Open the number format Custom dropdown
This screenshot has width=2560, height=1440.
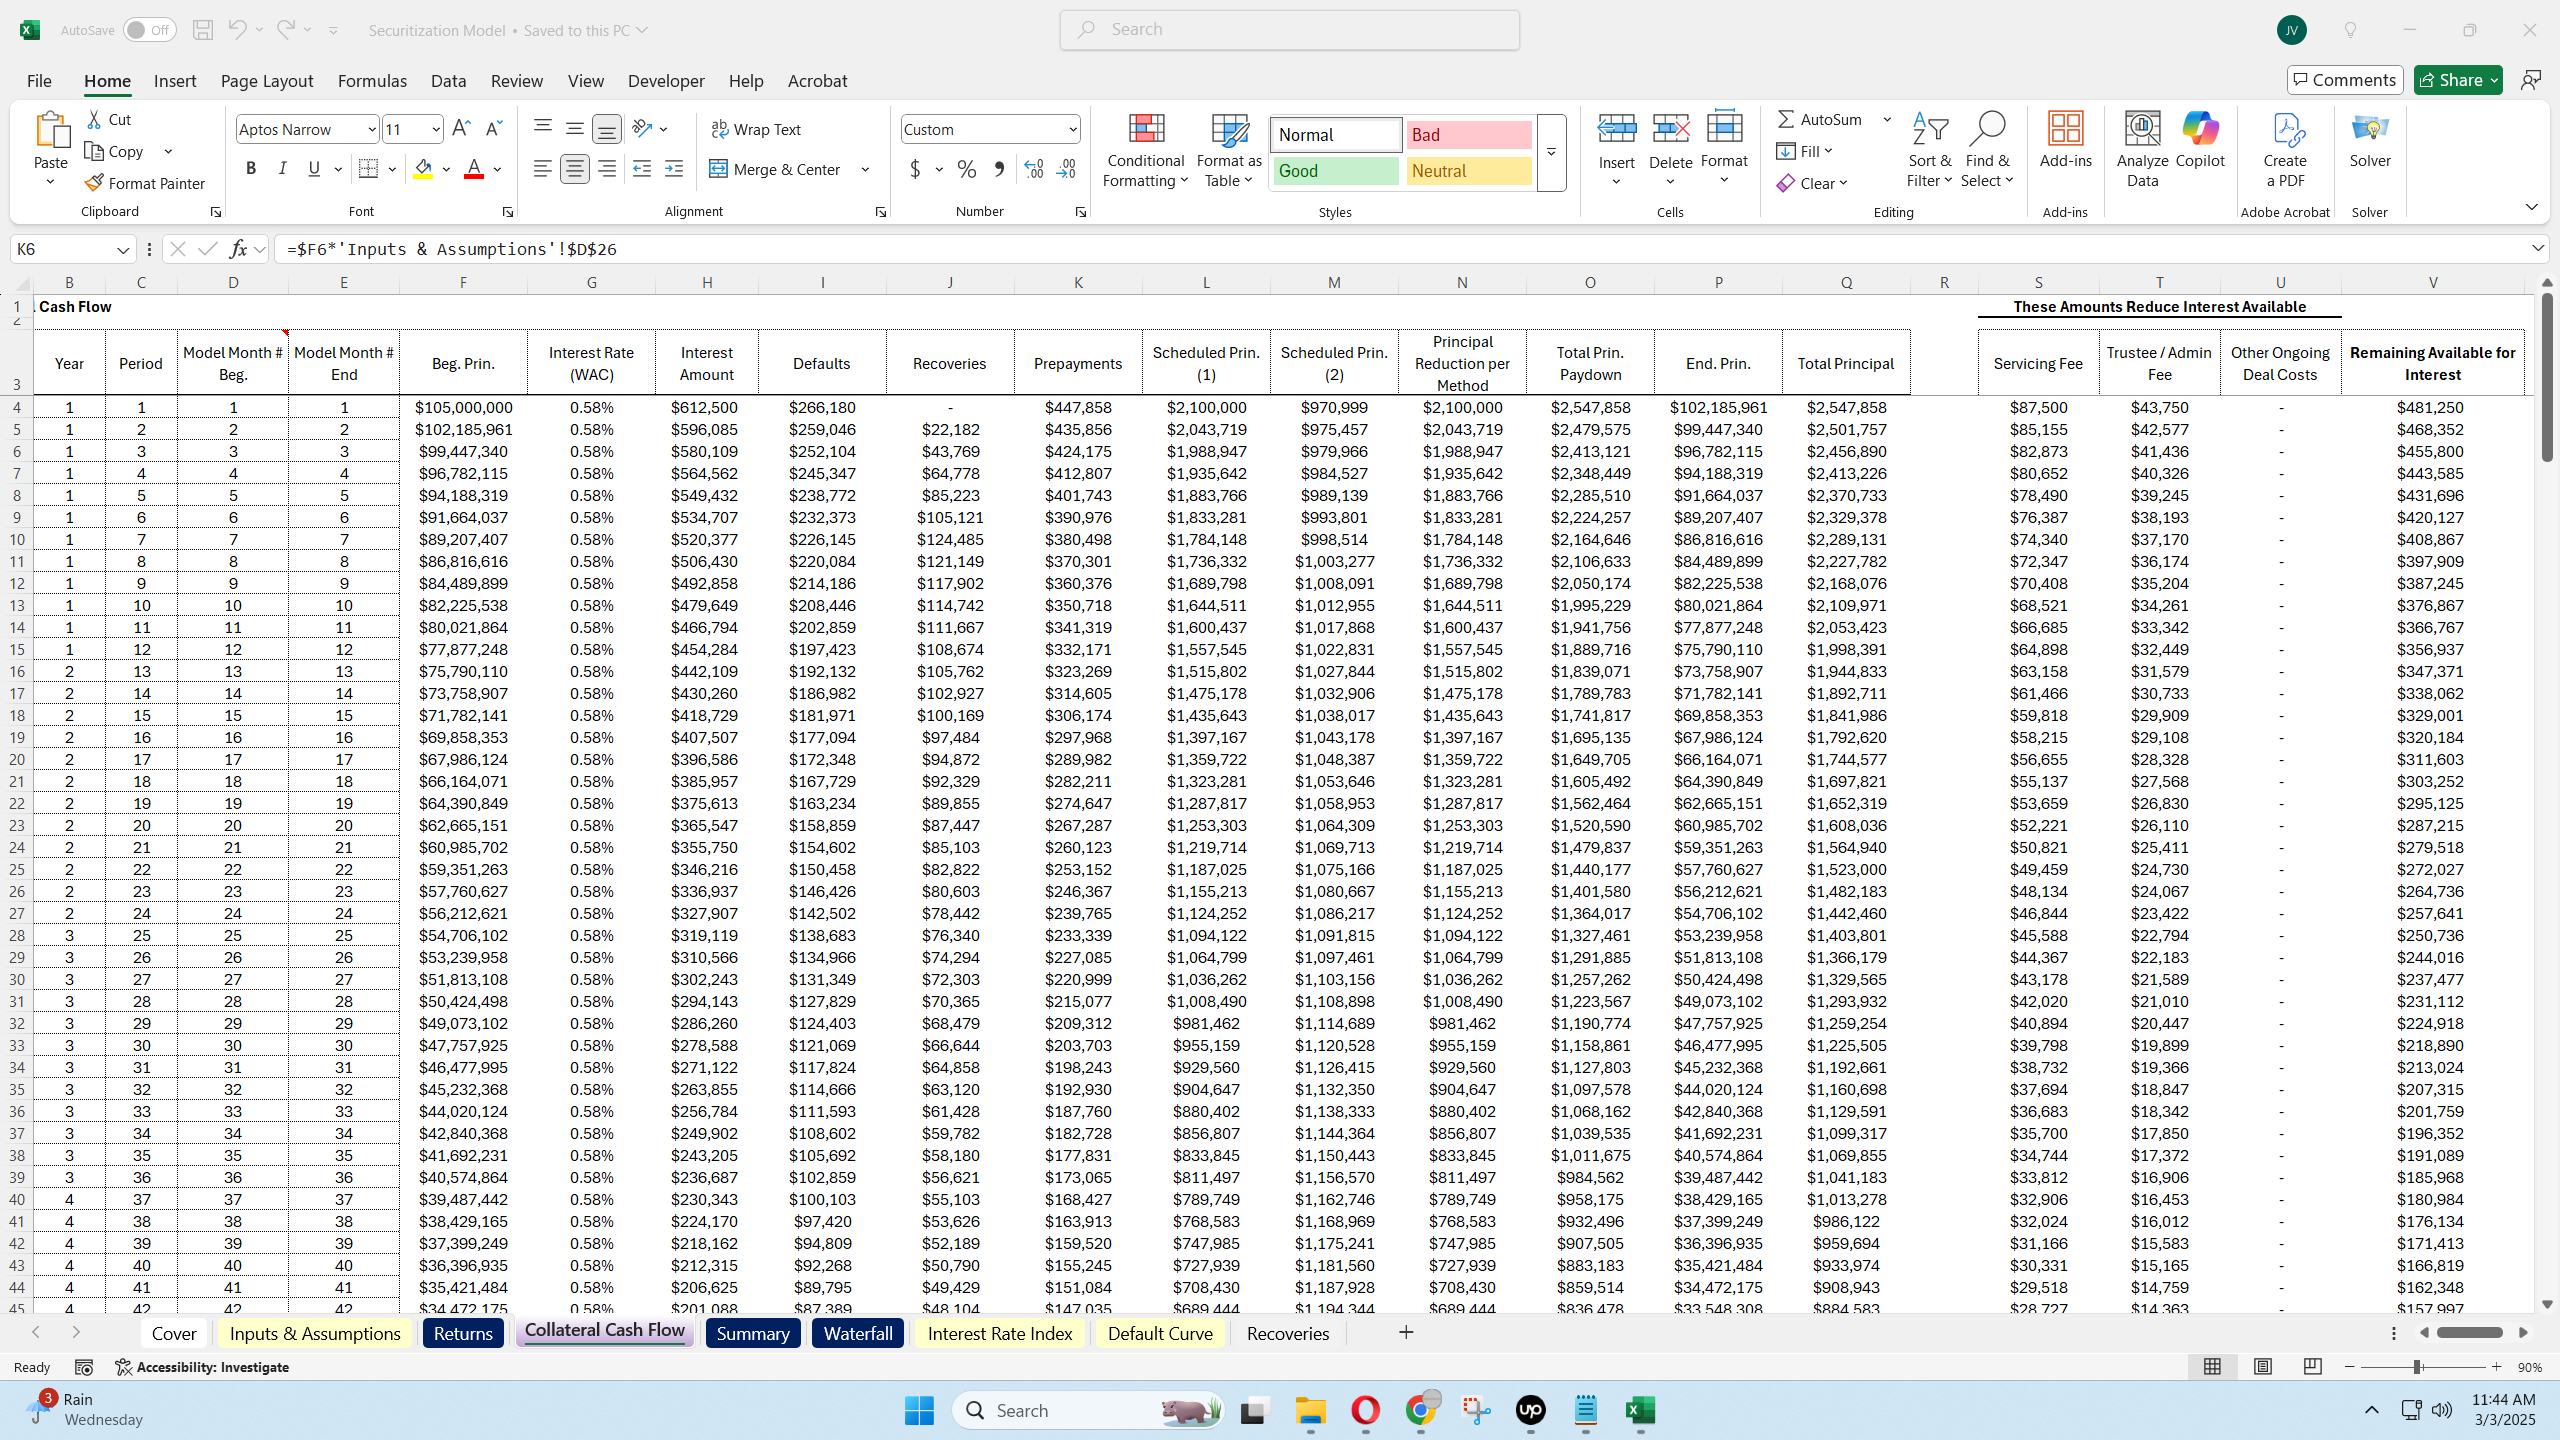(x=1072, y=129)
